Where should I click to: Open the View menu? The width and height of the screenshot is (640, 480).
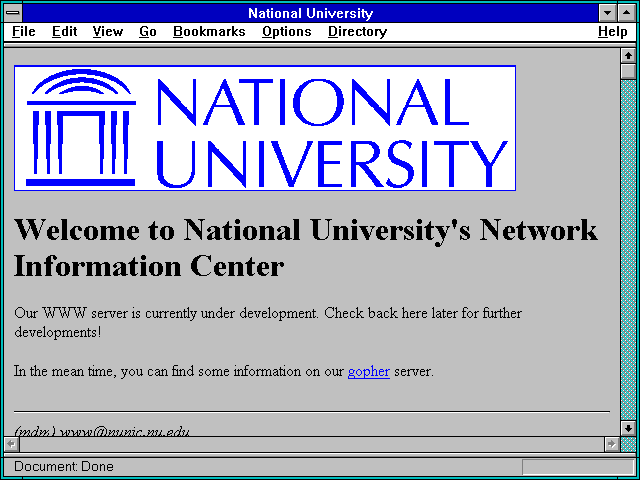(108, 32)
